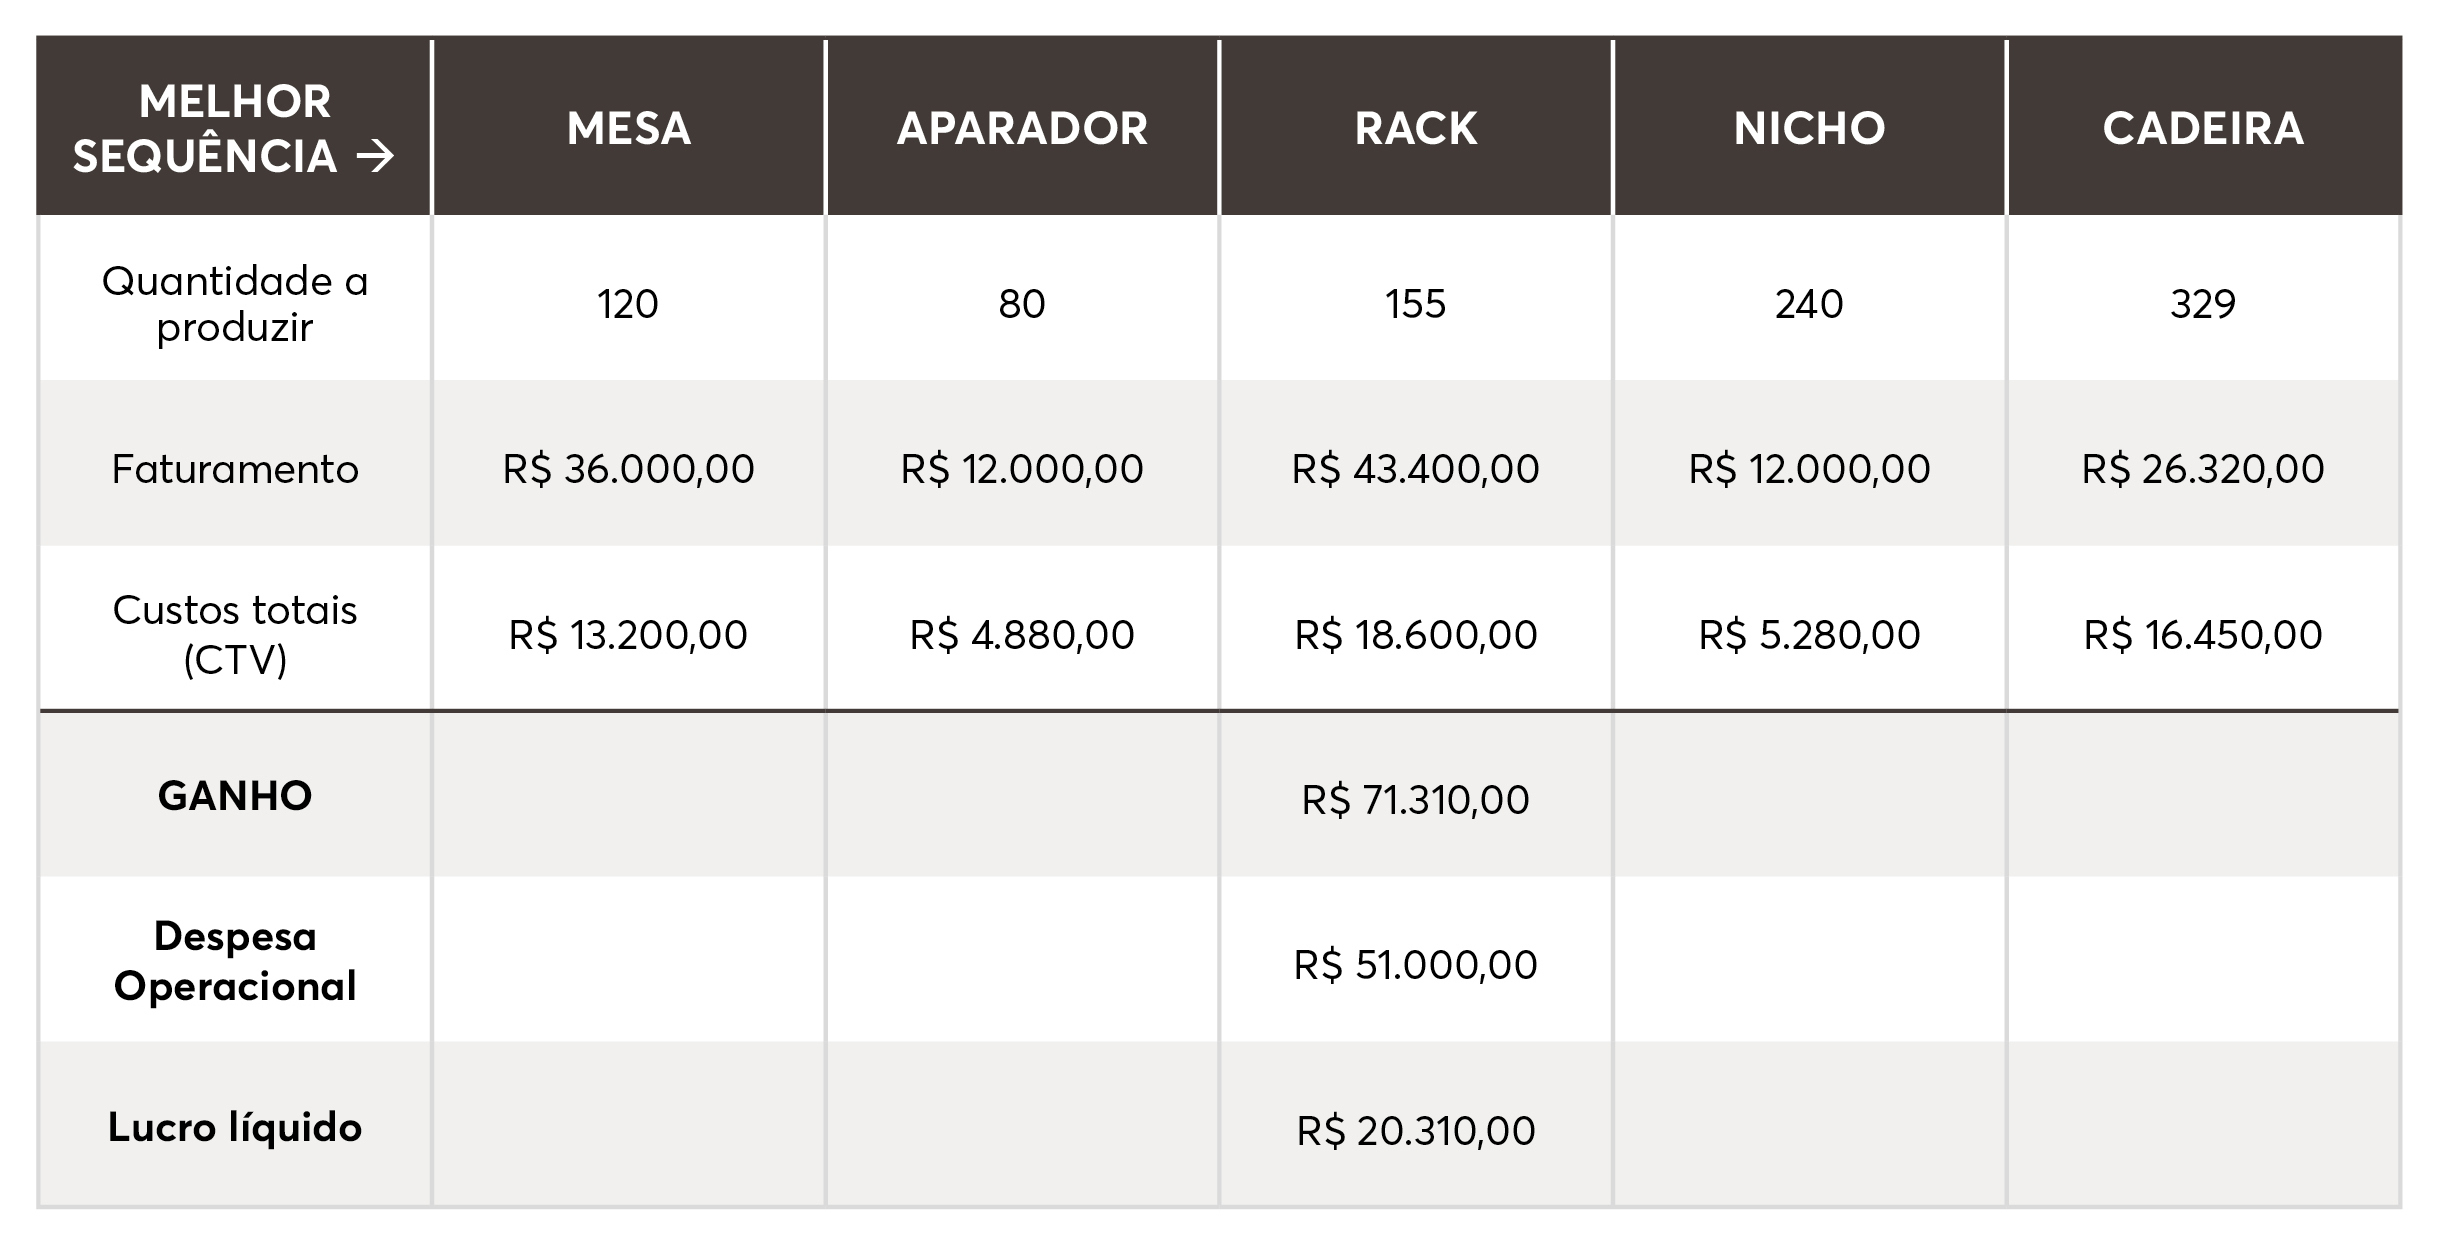
Task: Select NICHO custos R$ 5.280,00 cell
Action: pos(1809,635)
